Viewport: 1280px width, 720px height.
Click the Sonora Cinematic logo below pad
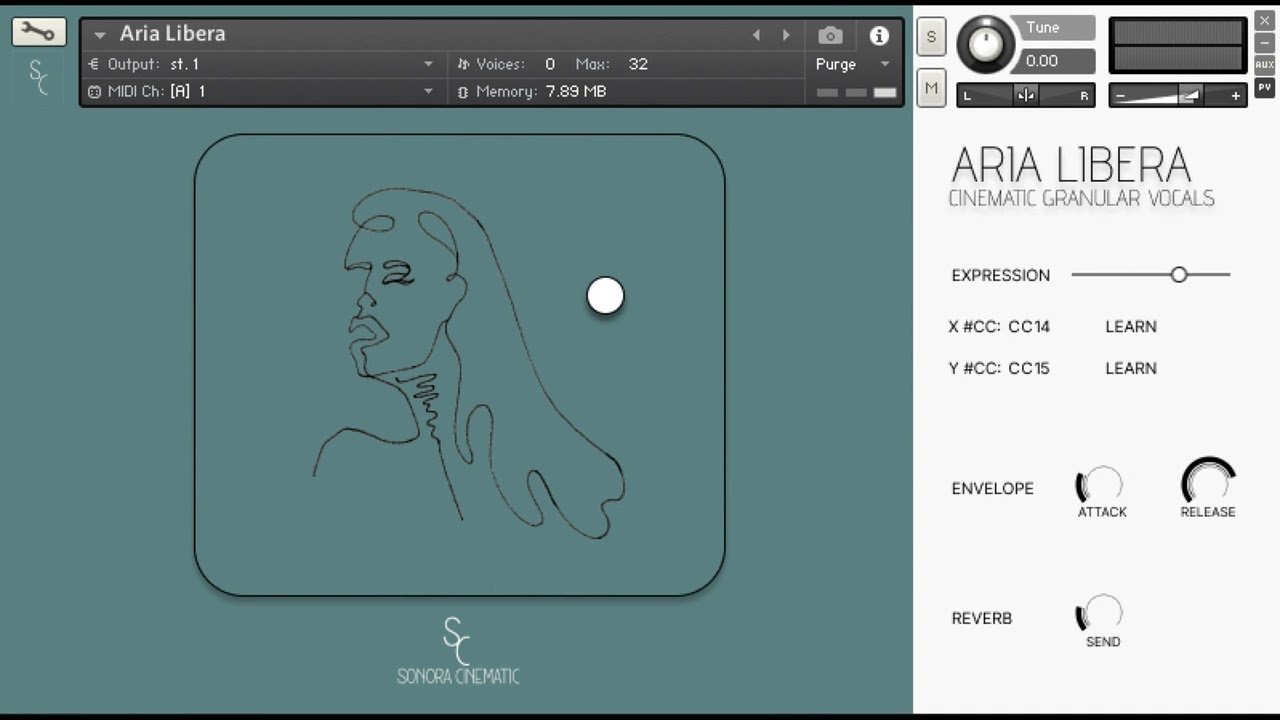tap(458, 651)
